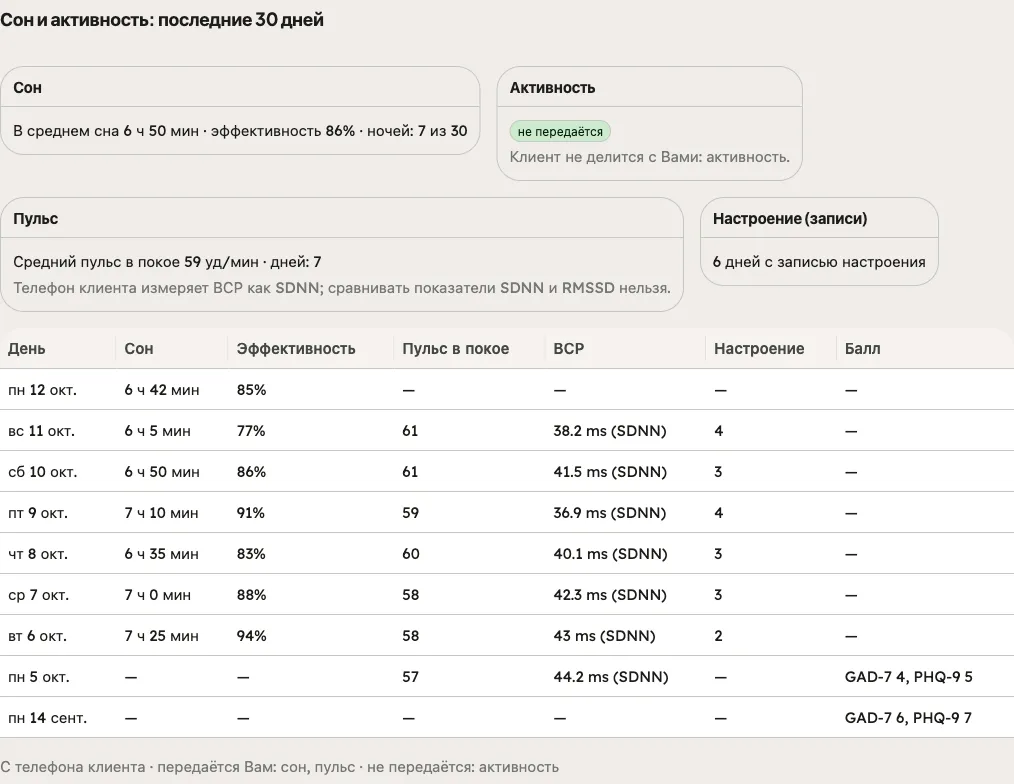Select the date cell "пн 14 сент."
1014x784 pixels.
coord(47,718)
